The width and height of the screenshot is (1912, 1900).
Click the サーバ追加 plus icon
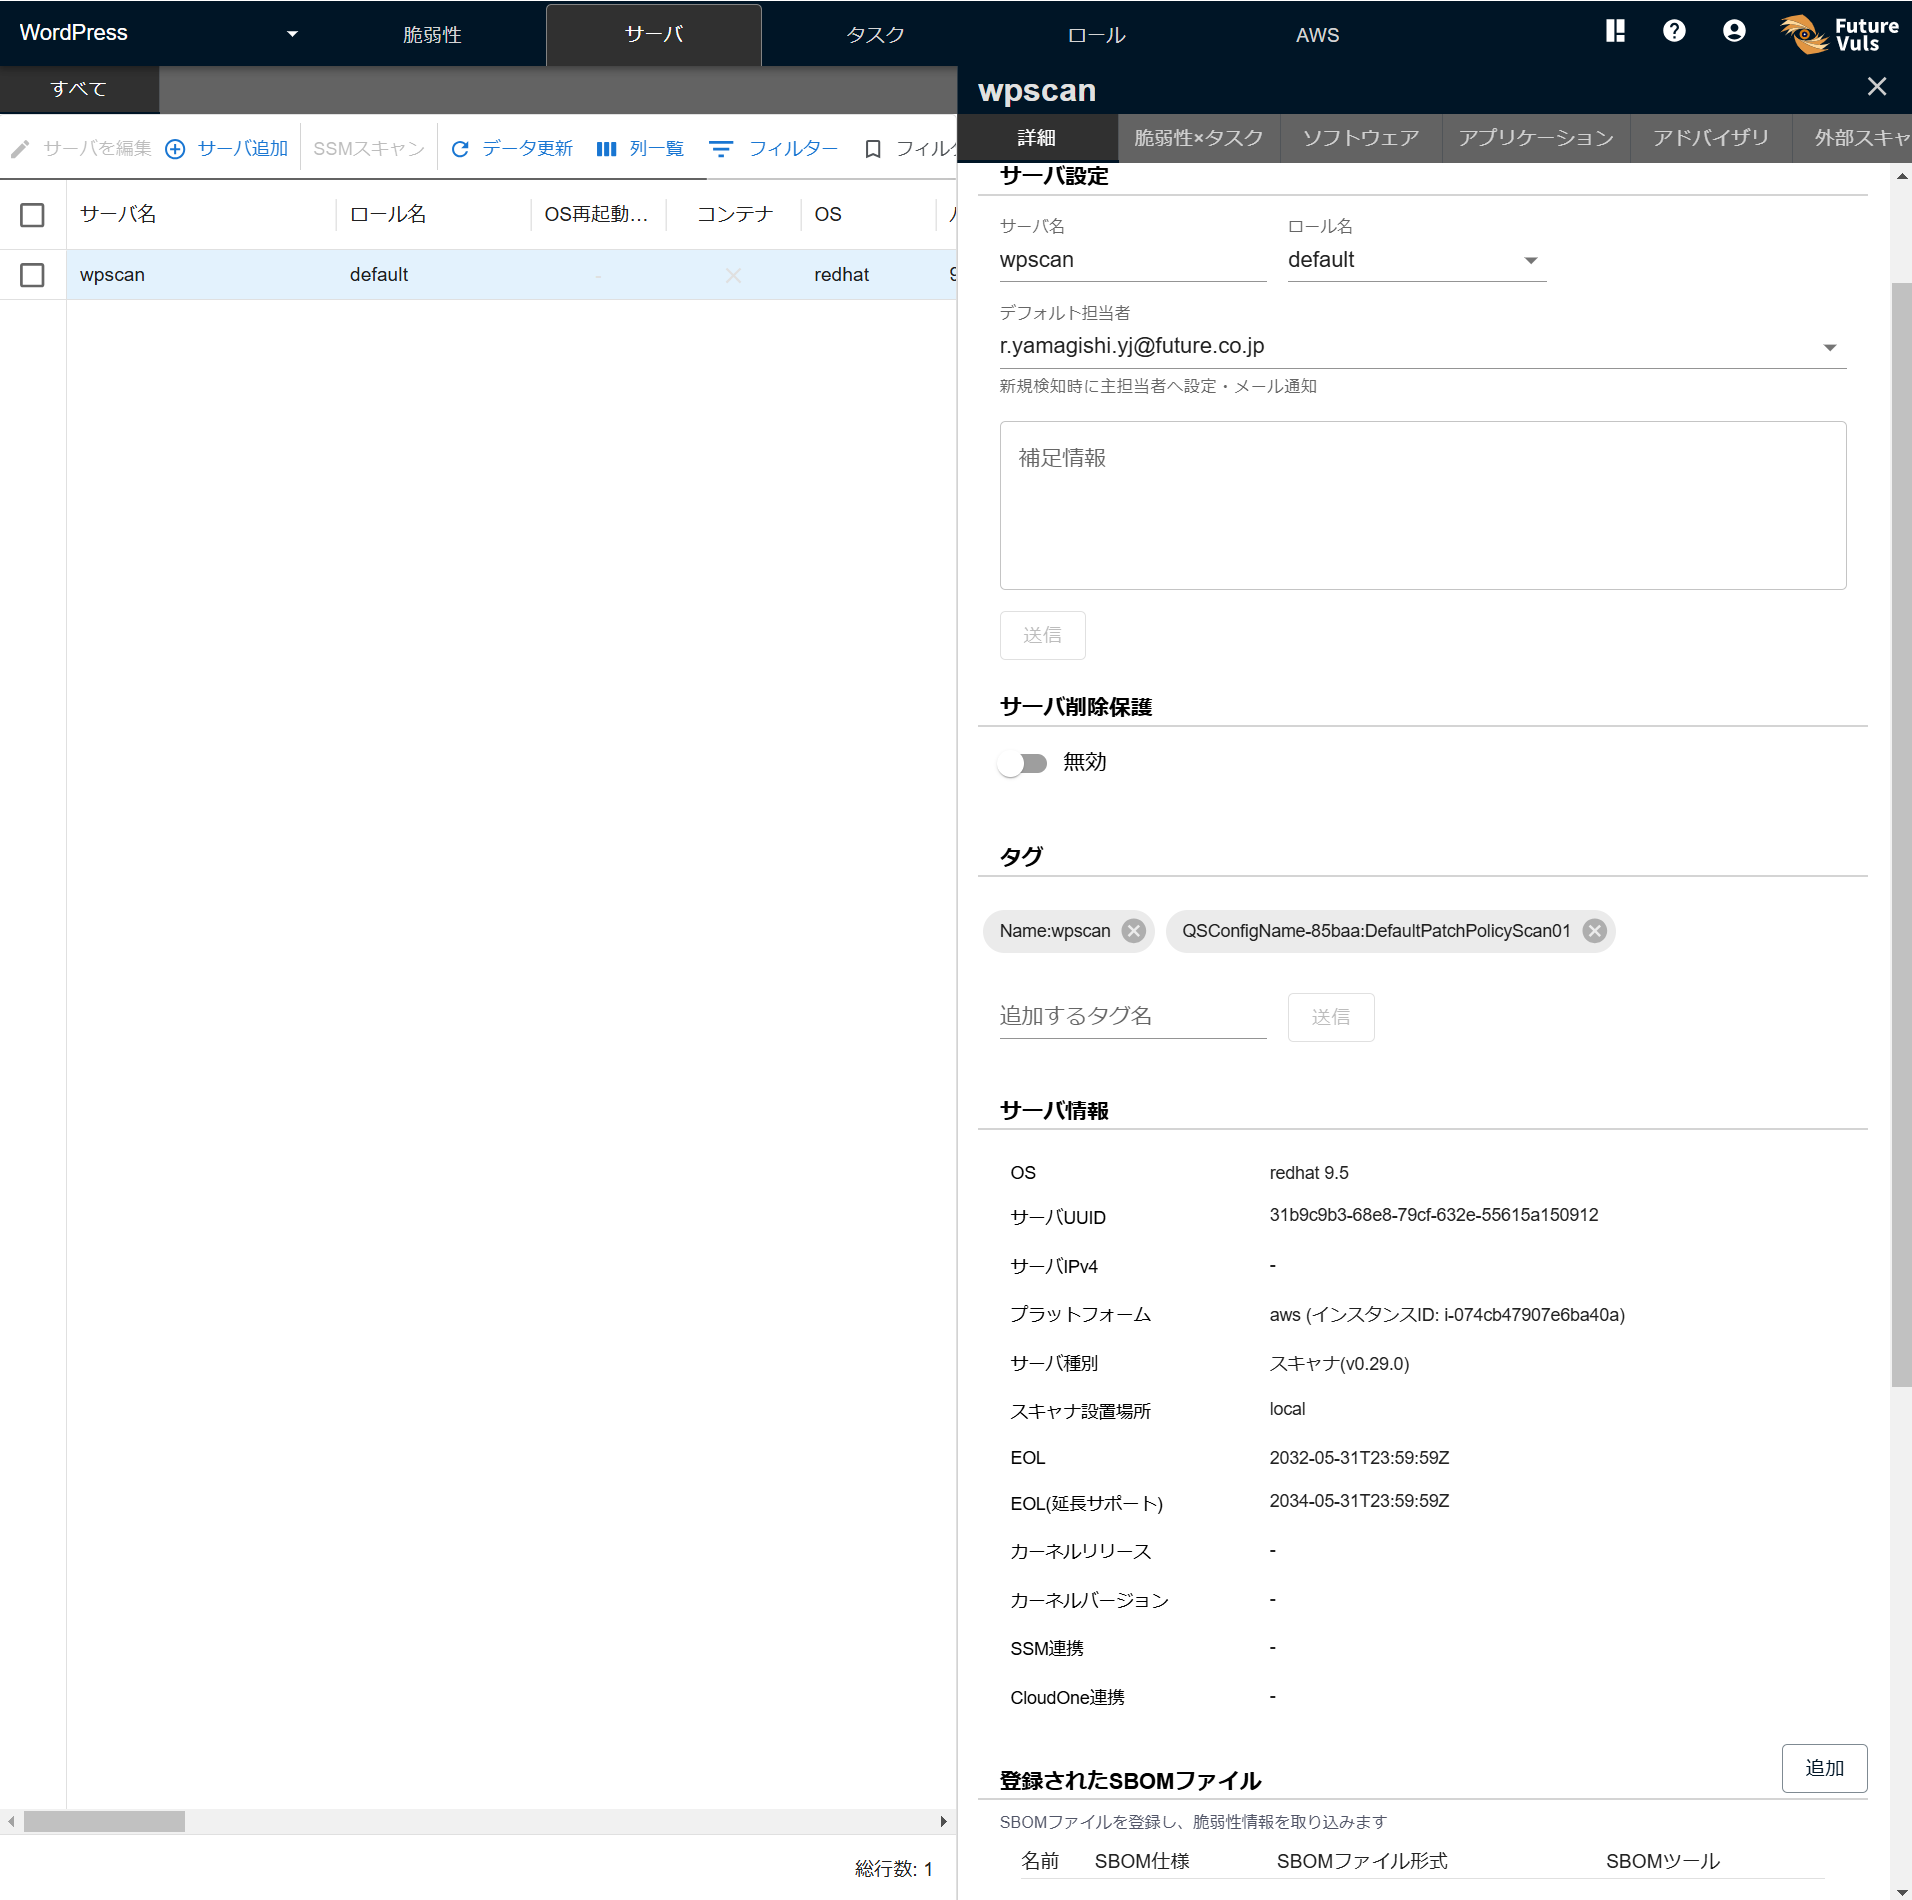[x=175, y=149]
